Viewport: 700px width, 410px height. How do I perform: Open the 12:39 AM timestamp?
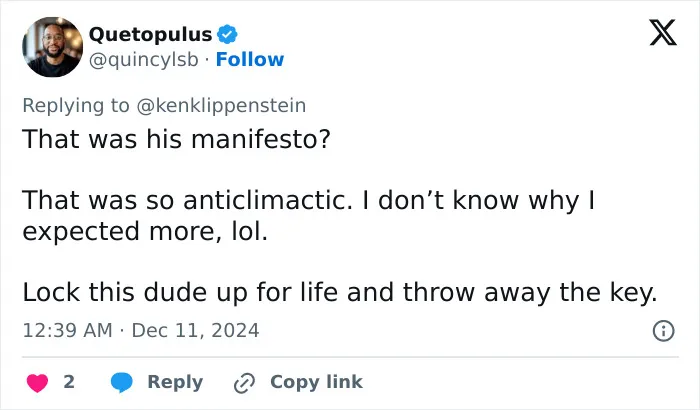[67, 331]
